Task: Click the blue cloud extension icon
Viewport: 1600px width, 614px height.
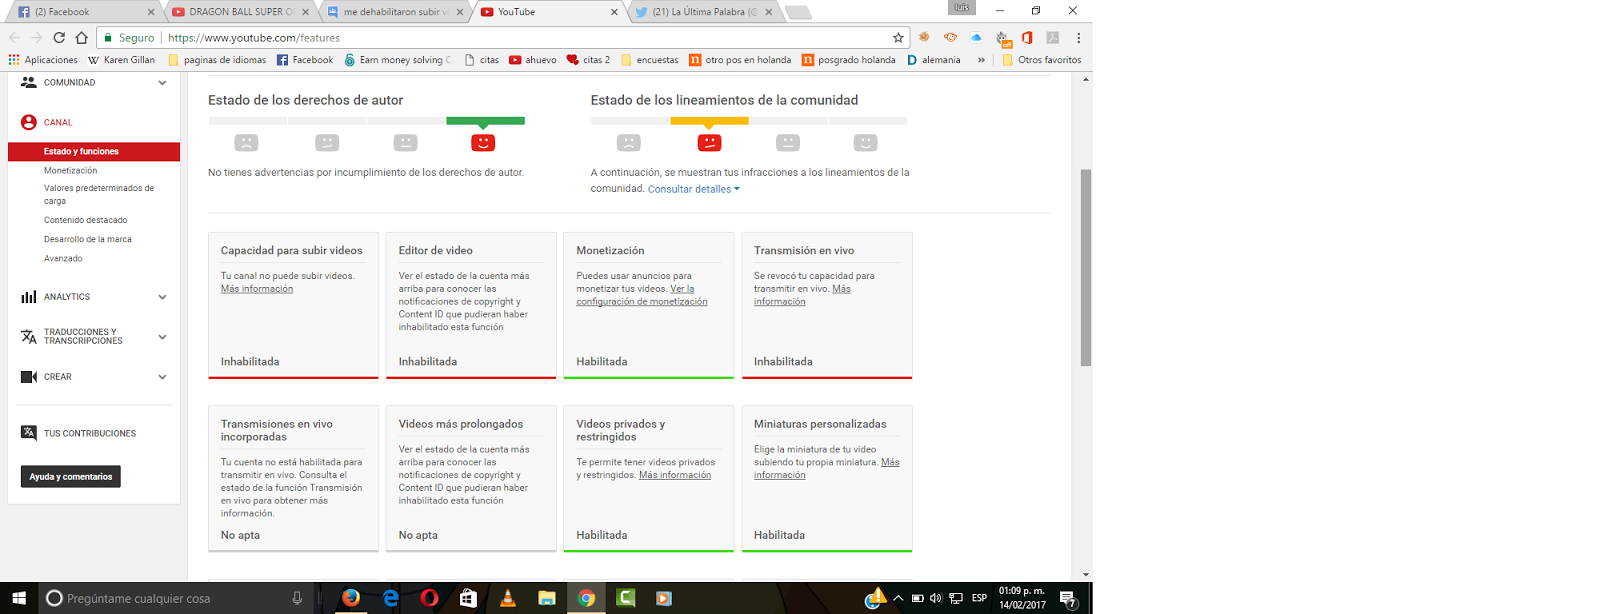Action: 976,38
